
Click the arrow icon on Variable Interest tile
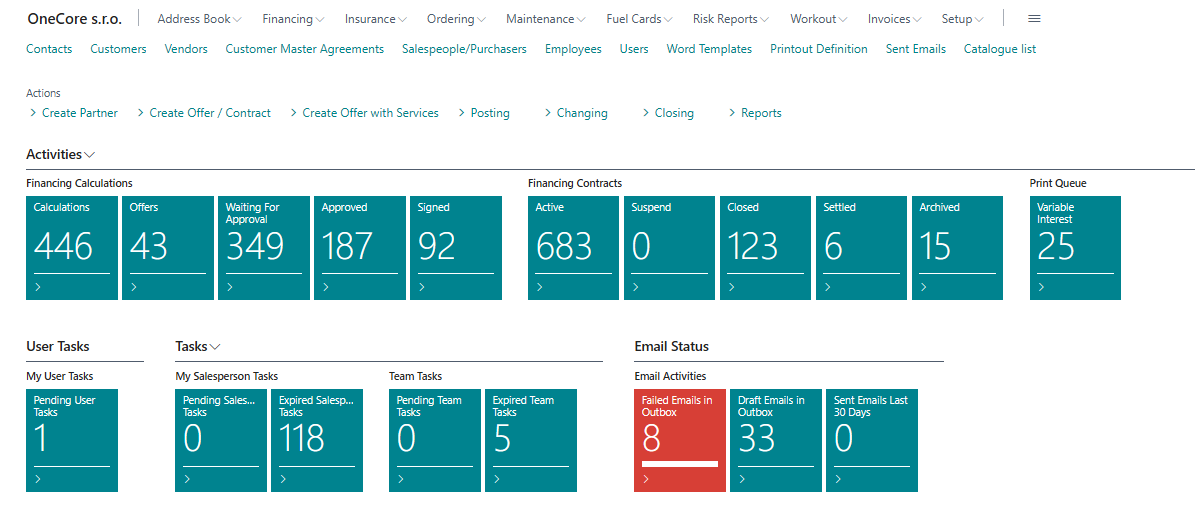coord(1042,287)
